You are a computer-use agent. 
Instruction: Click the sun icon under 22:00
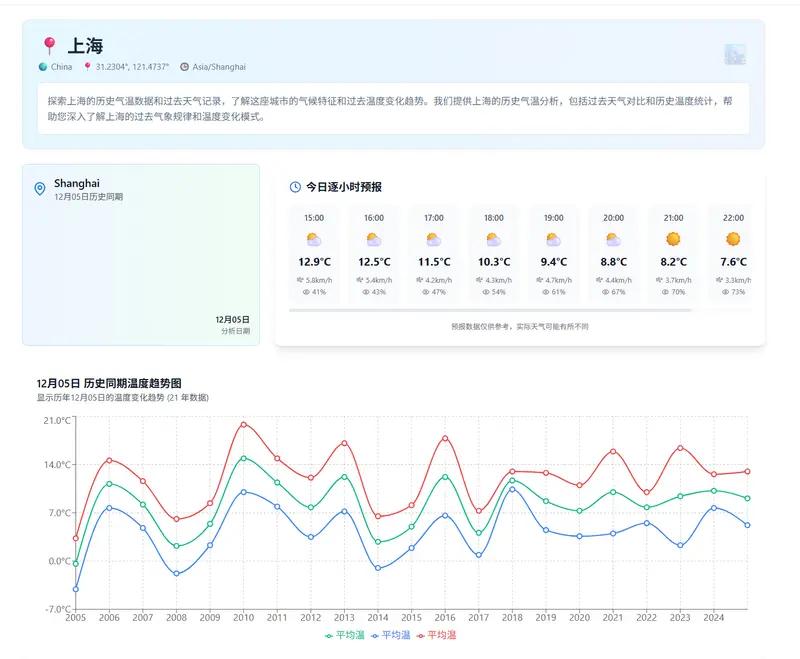(733, 238)
